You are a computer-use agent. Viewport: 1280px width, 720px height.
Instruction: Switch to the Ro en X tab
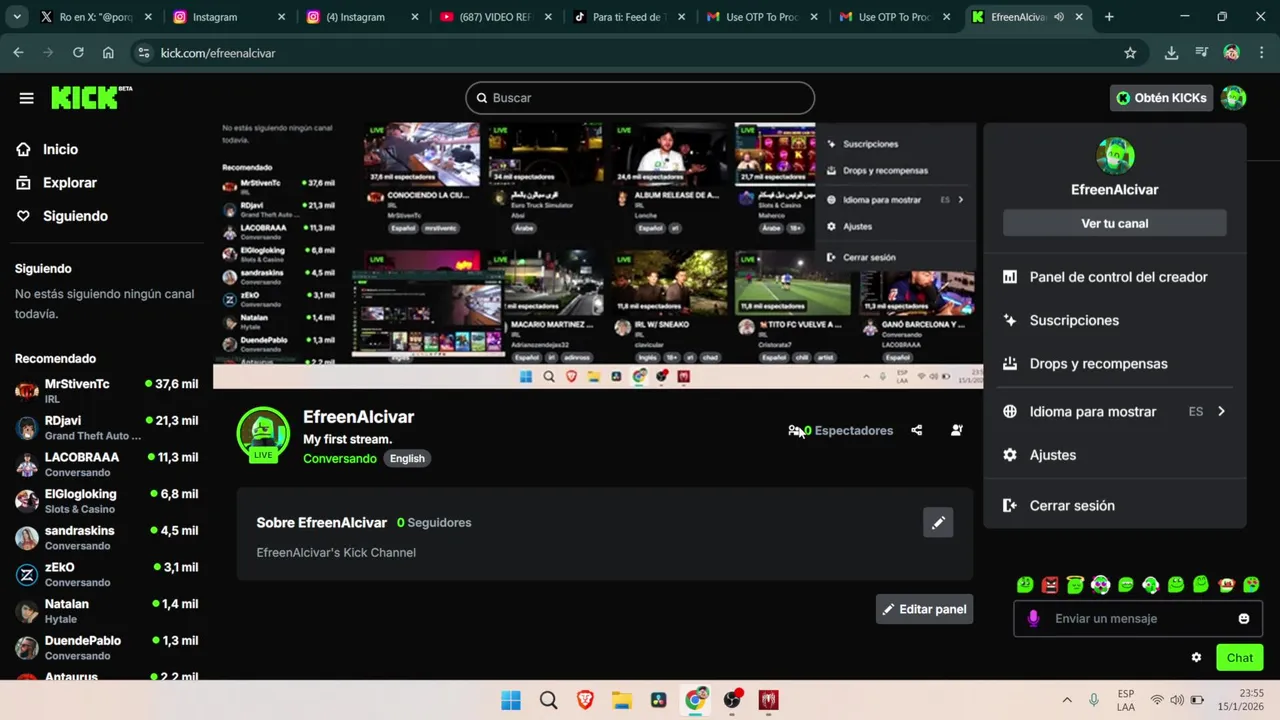(97, 17)
